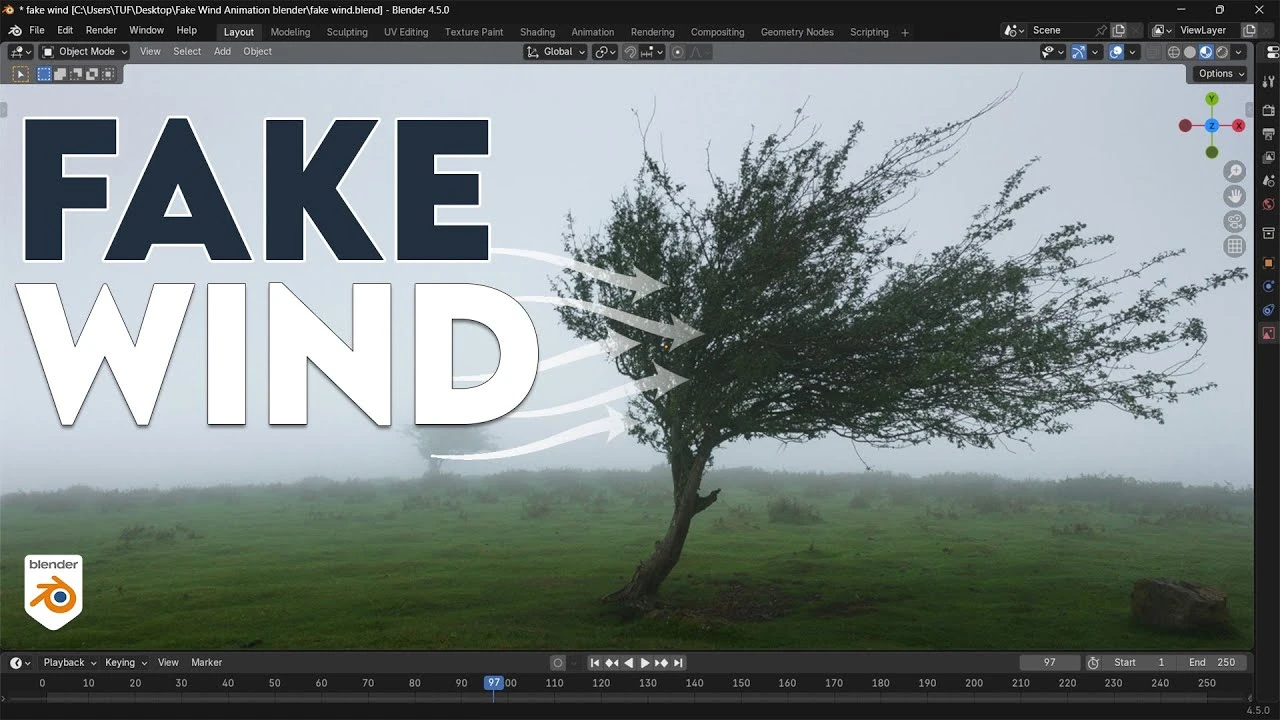Open the Render menu
Image resolution: width=1280 pixels, height=720 pixels.
[101, 31]
